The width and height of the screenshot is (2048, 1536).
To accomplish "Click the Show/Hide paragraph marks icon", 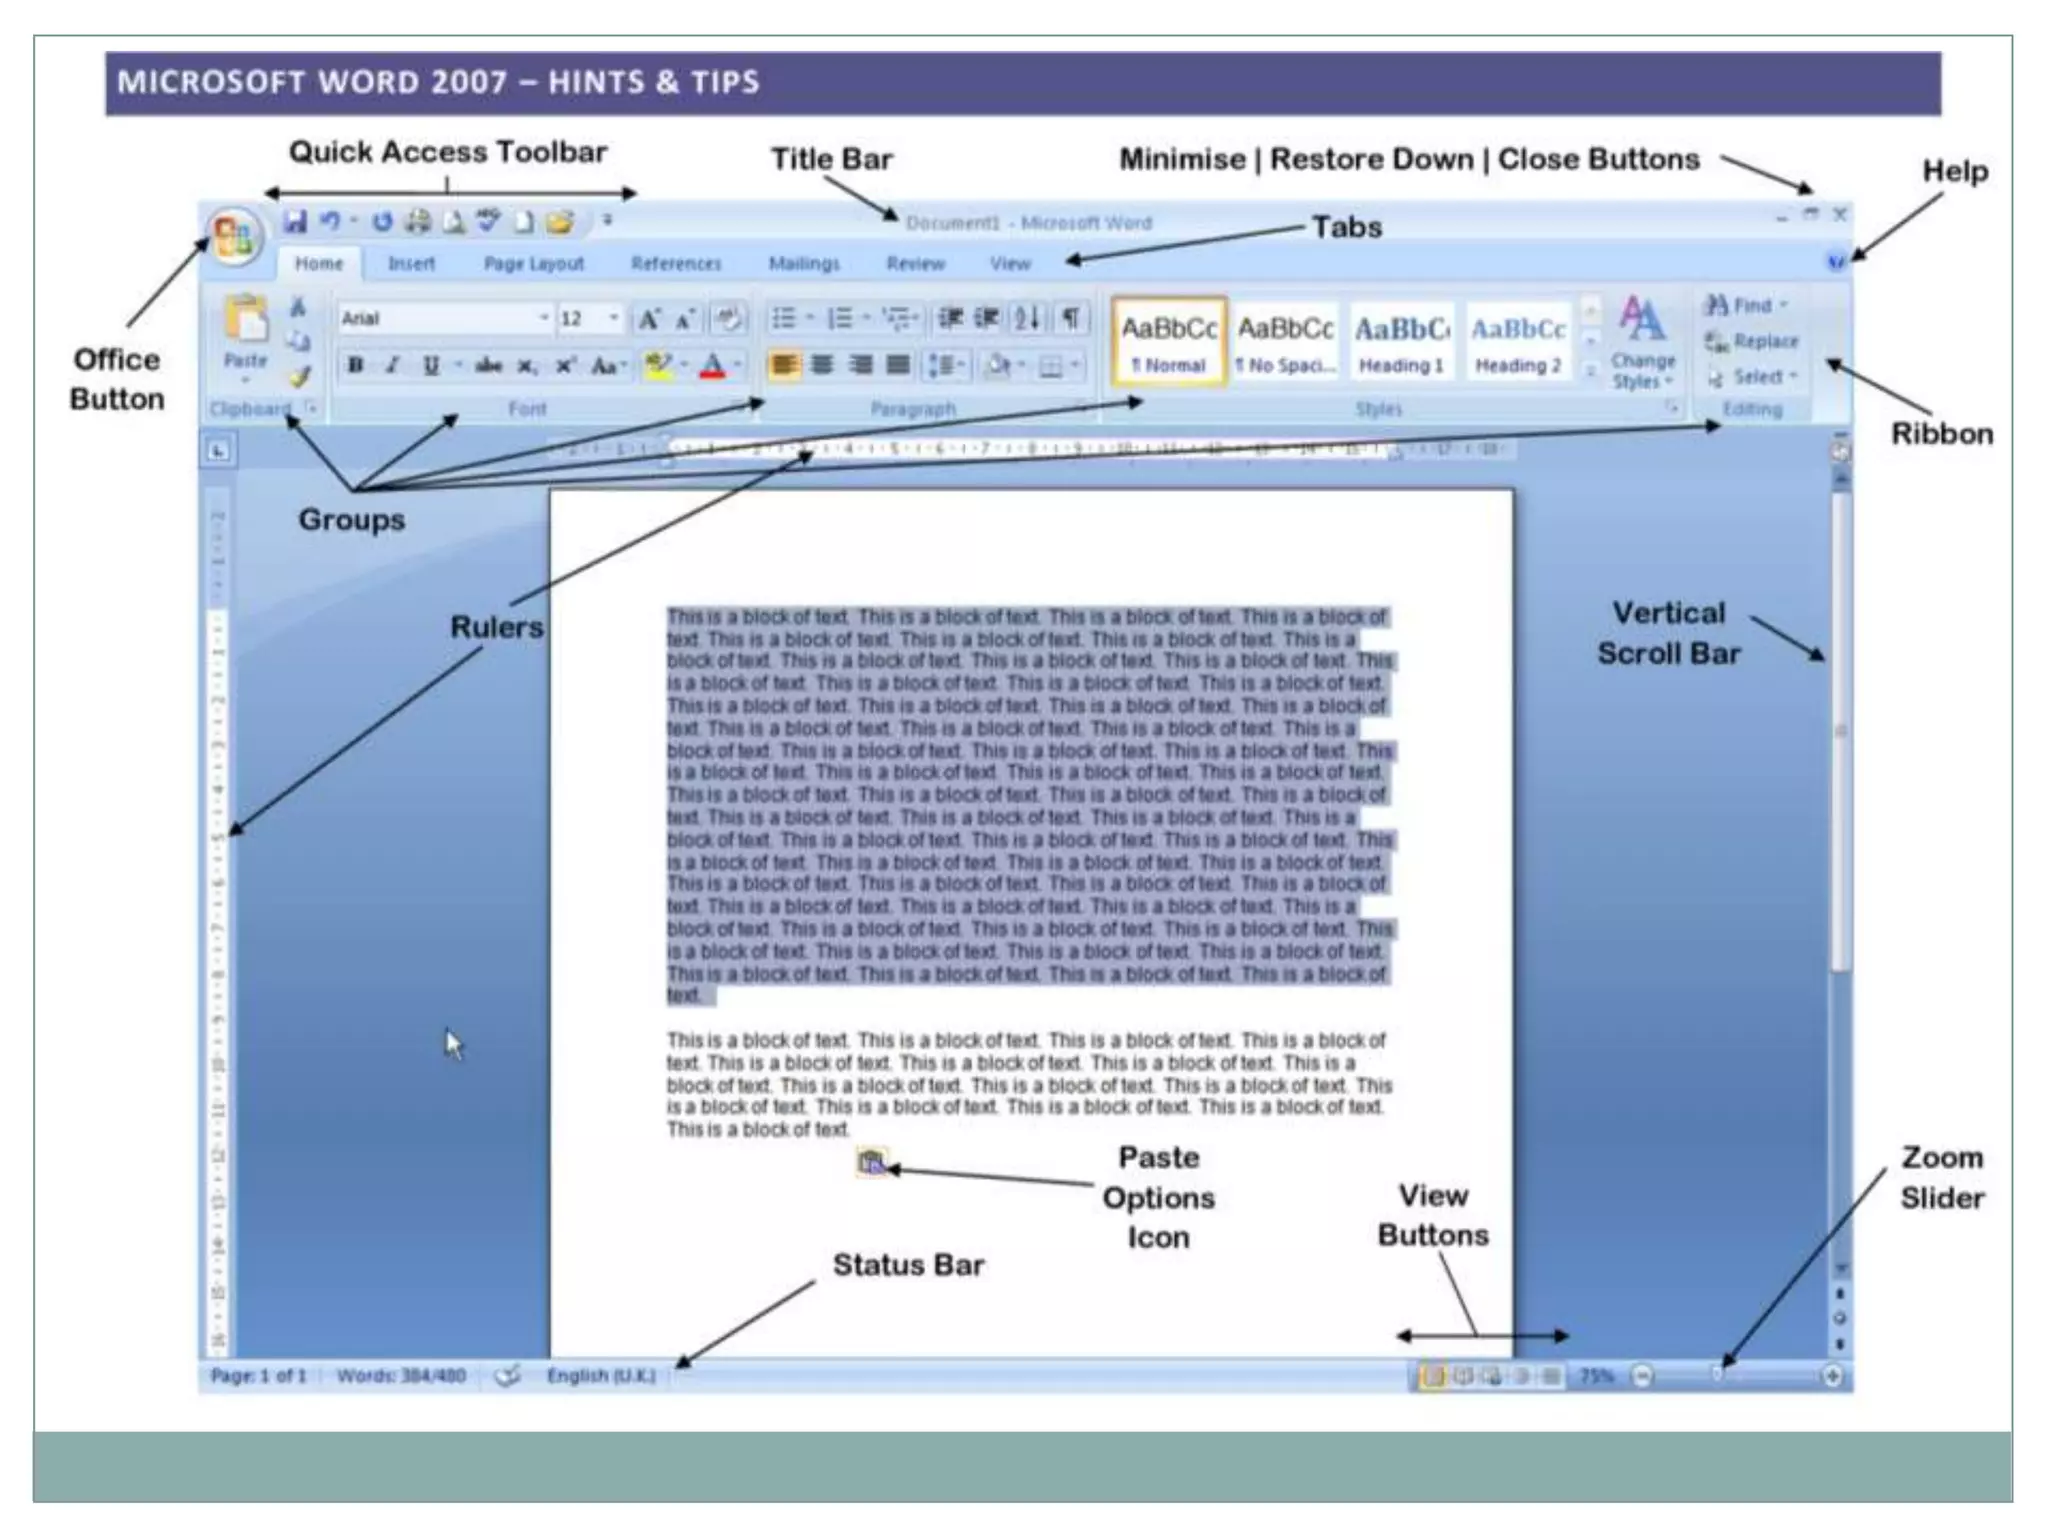I will pos(1071,318).
